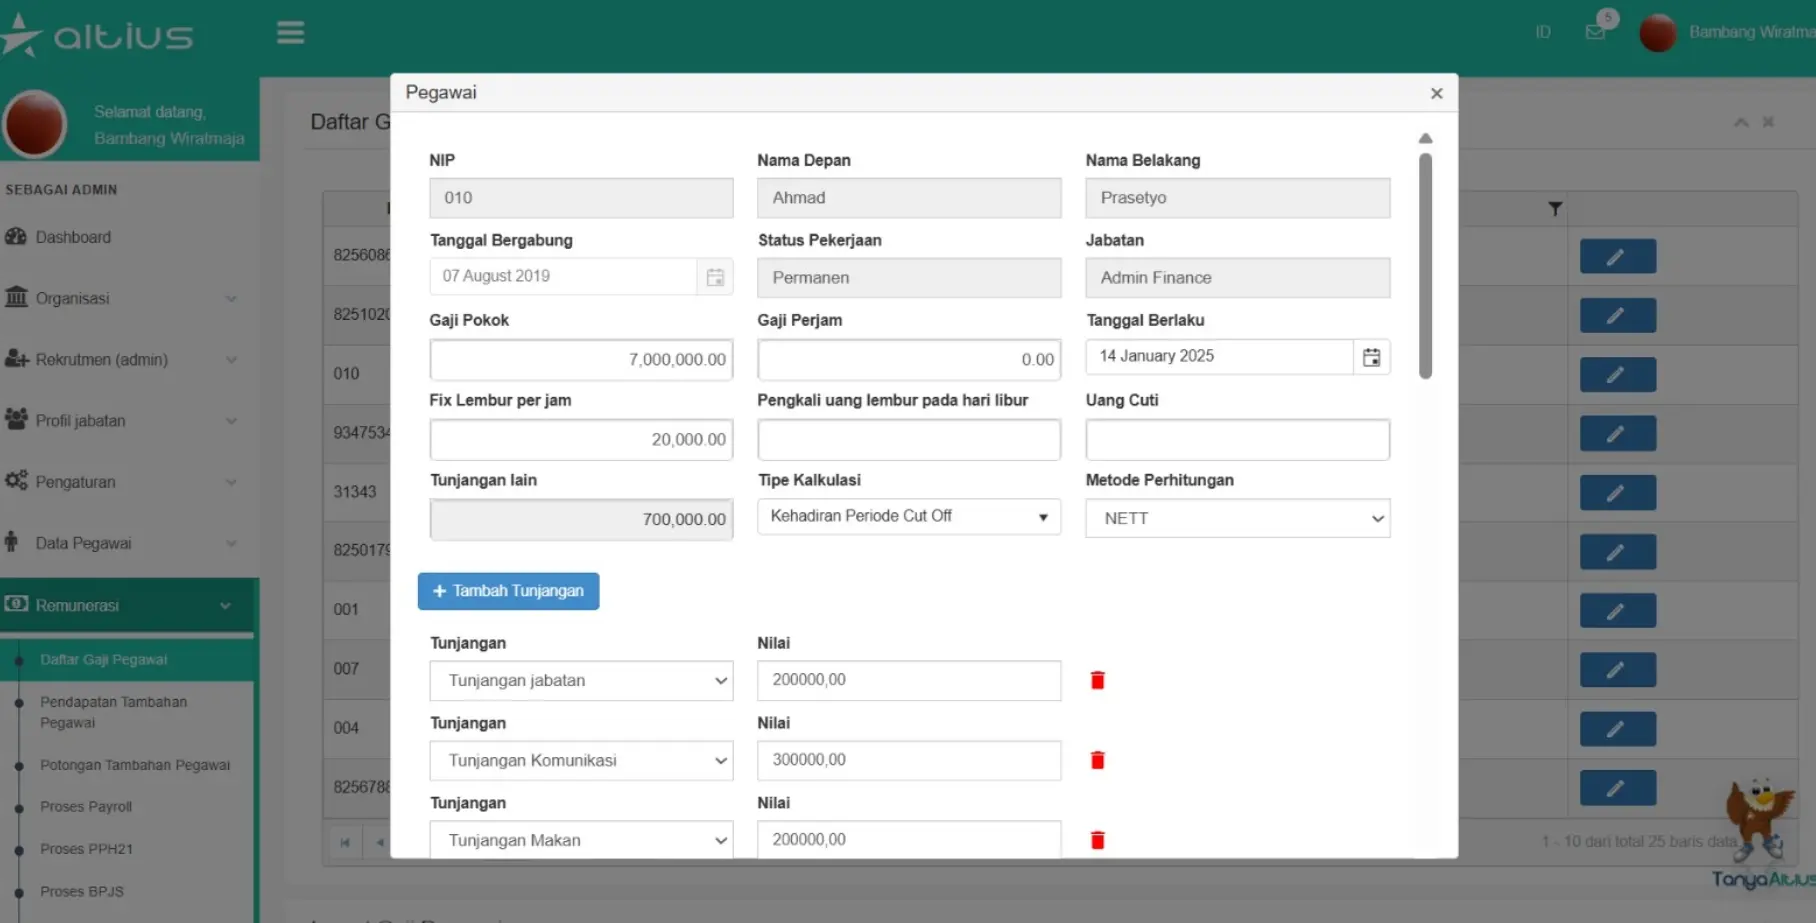Close the Pegawai dialog
Screen dimensions: 1816x923
coord(1436,93)
